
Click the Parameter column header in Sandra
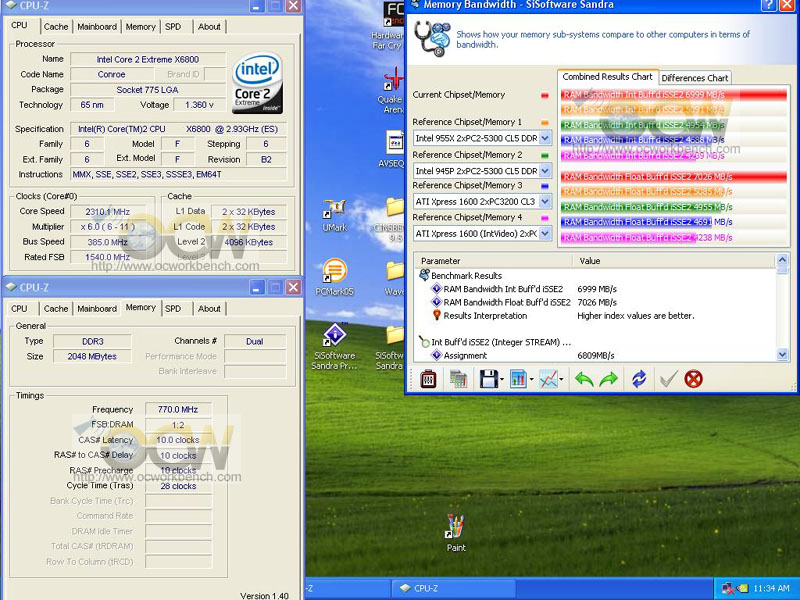pos(493,261)
